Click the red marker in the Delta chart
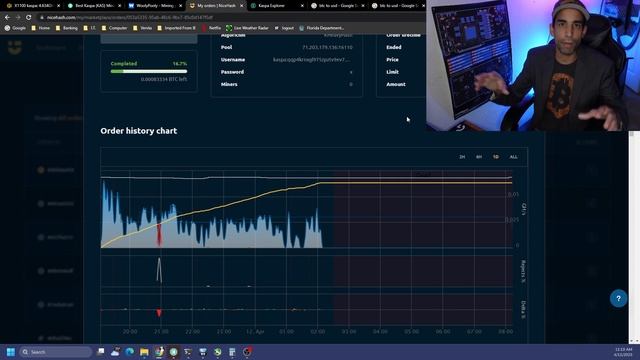Screen dimensions: 640x360 point(159,313)
